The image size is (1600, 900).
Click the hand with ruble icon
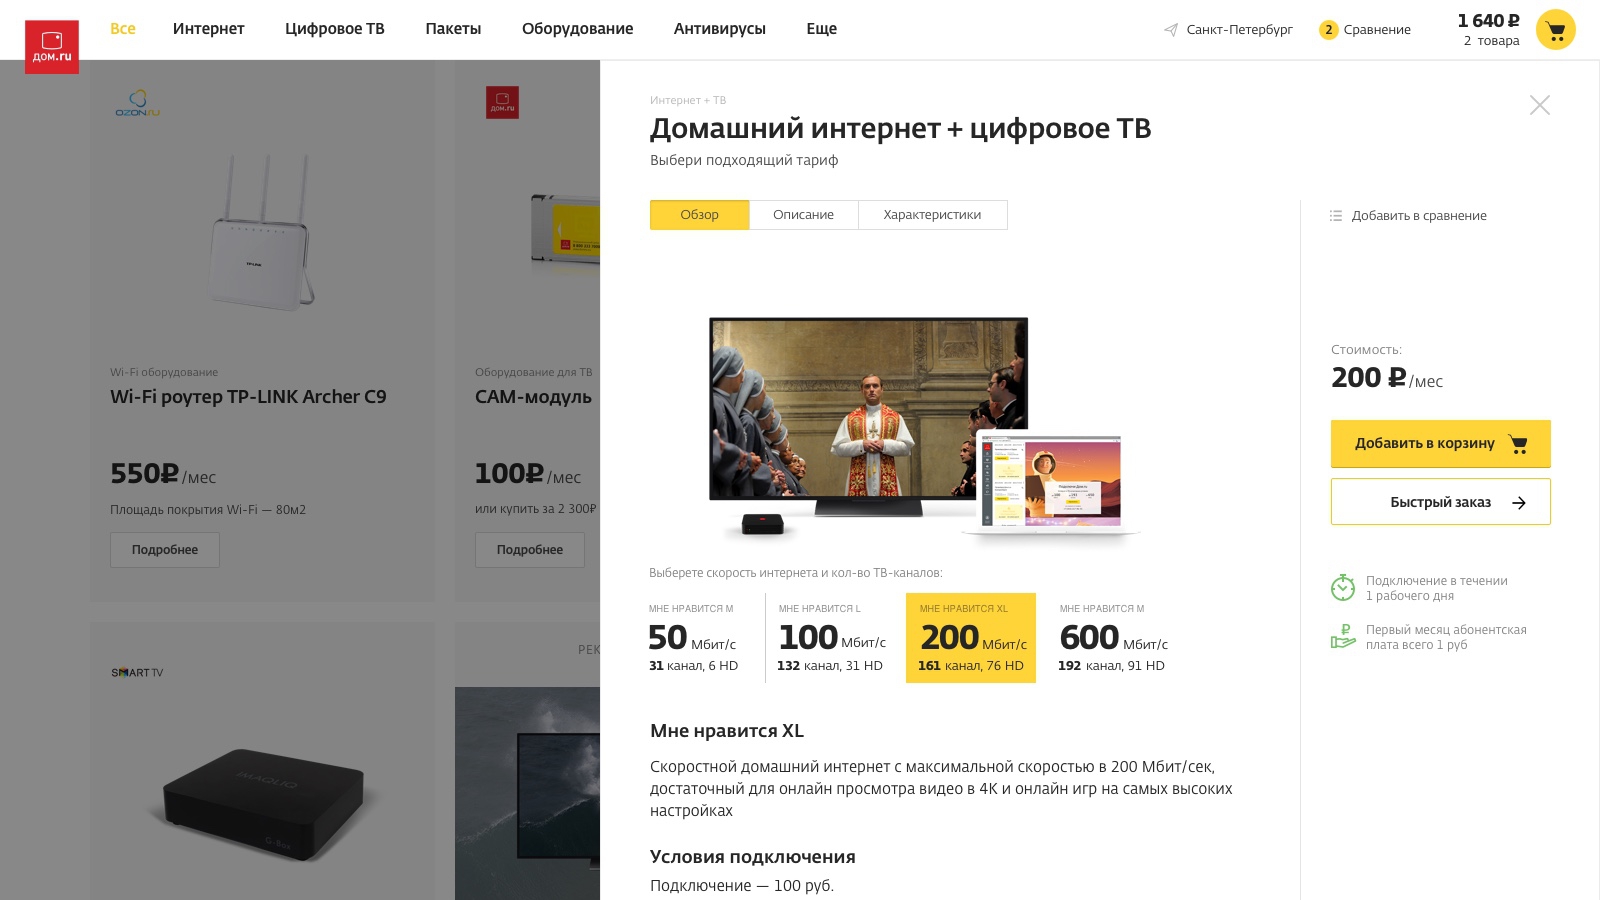[x=1343, y=636]
